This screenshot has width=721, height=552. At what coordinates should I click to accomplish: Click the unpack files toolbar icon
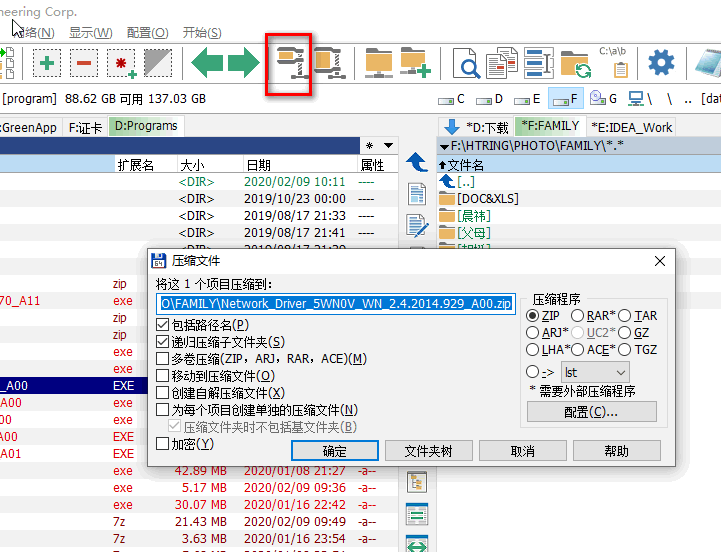(x=330, y=63)
